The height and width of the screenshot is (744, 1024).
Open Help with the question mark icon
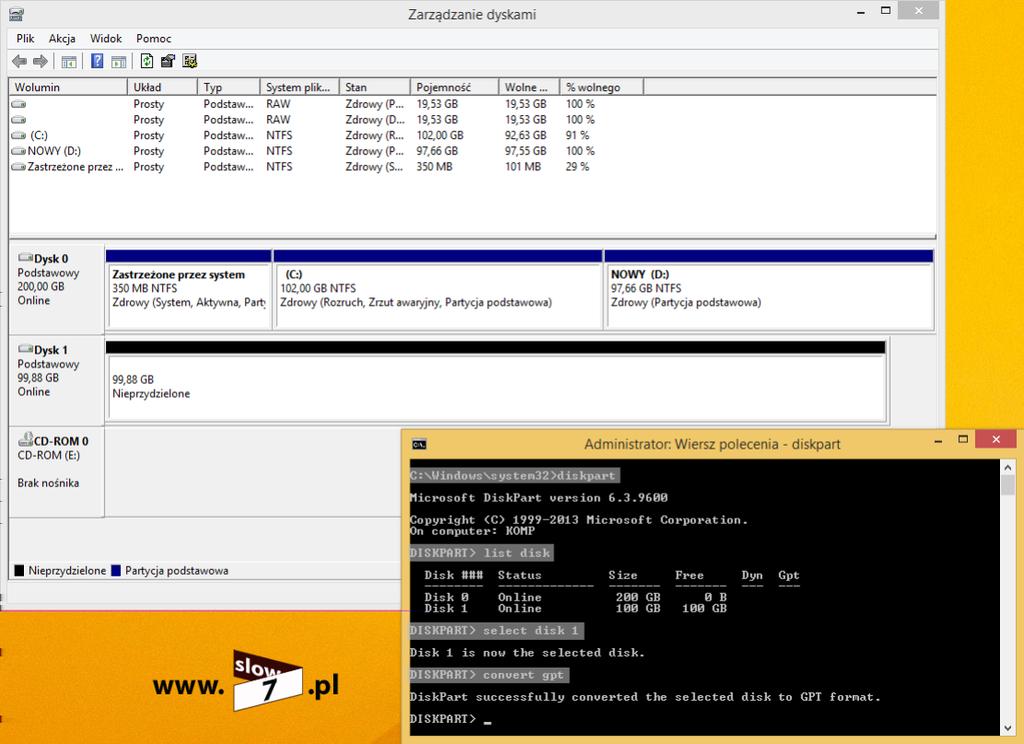97,61
